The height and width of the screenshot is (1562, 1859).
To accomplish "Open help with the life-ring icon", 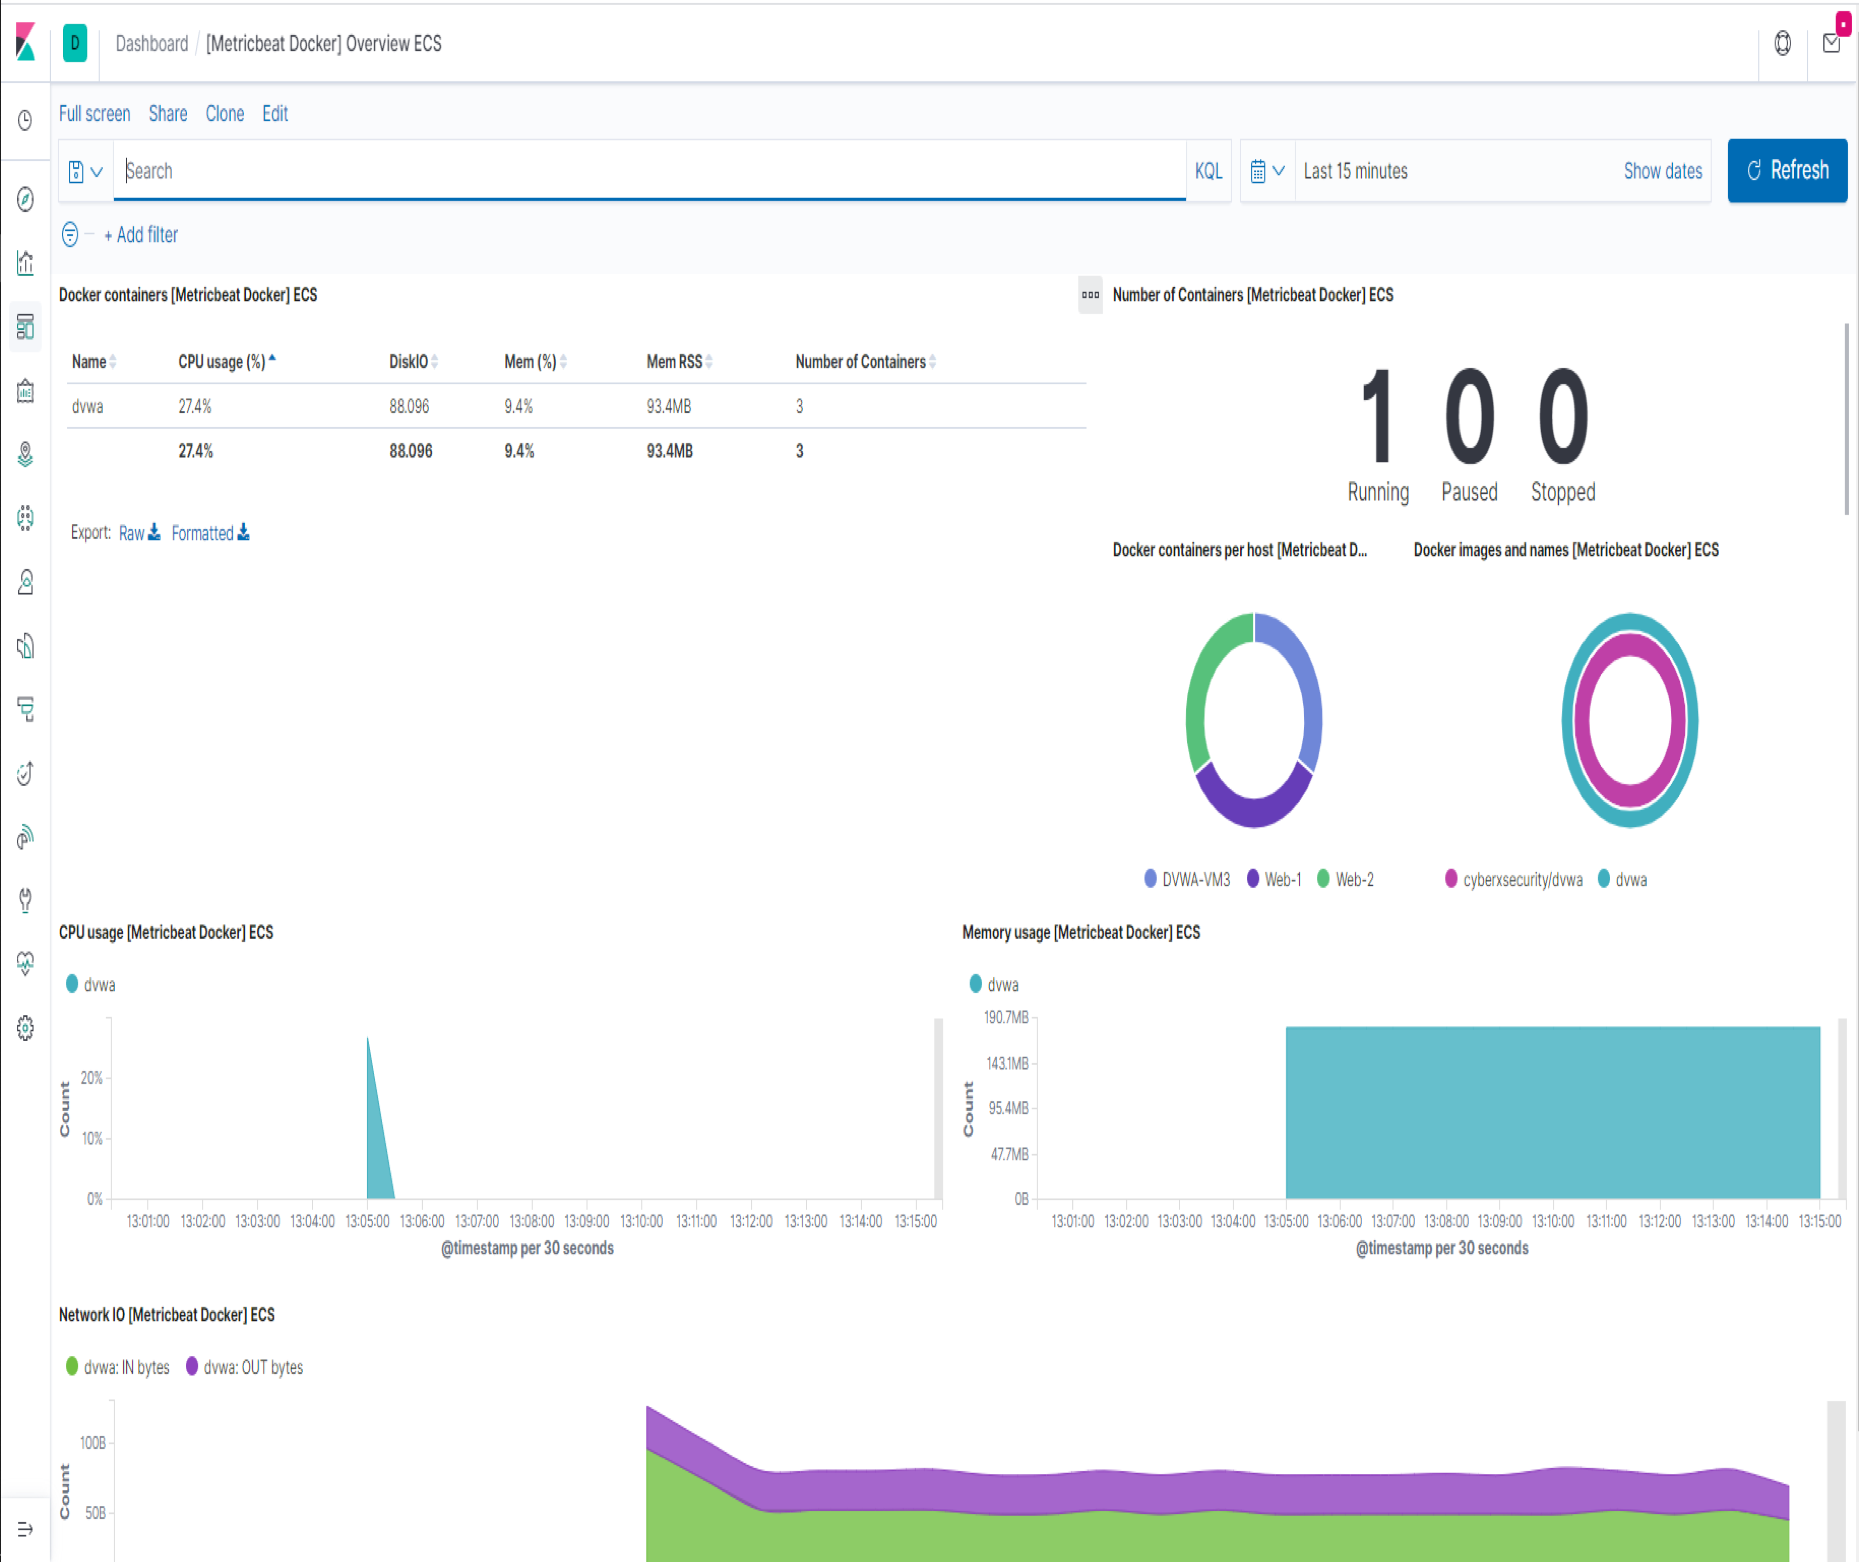I will pyautogui.click(x=1783, y=44).
